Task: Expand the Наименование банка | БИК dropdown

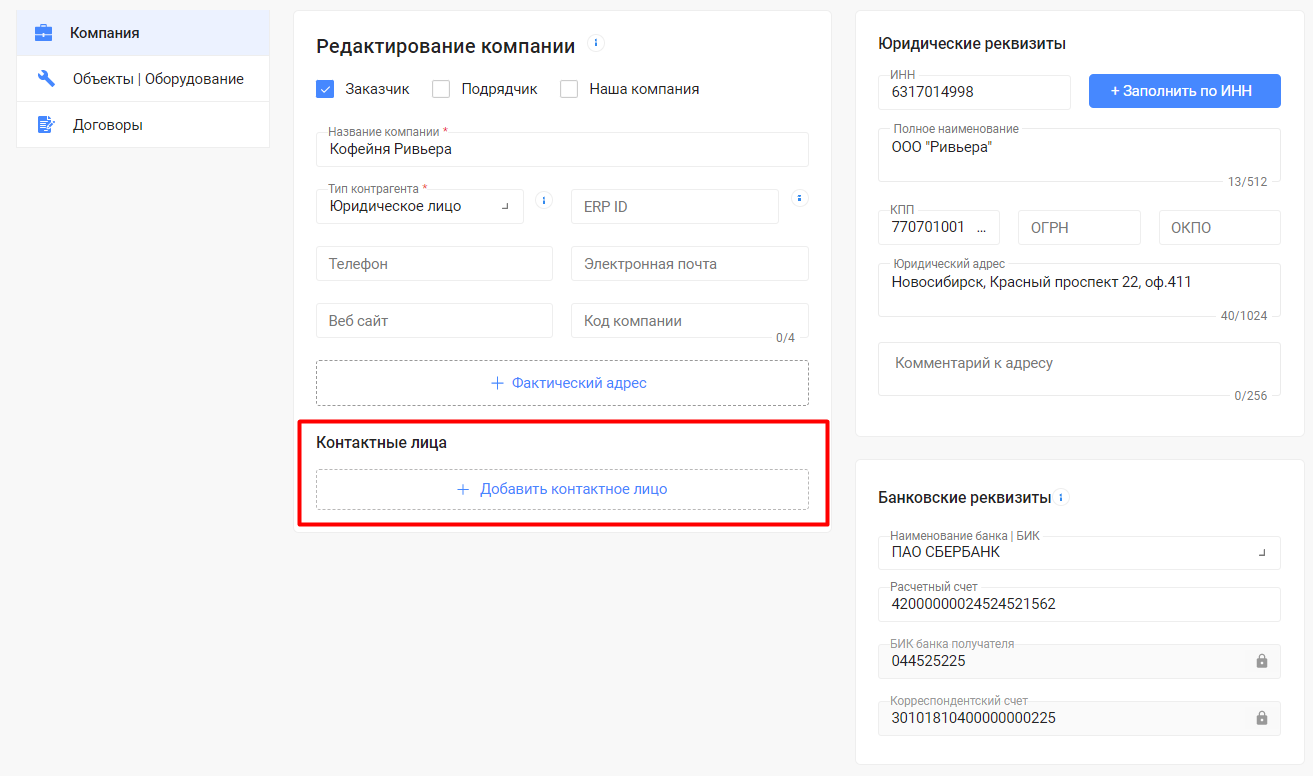Action: pos(1079,552)
